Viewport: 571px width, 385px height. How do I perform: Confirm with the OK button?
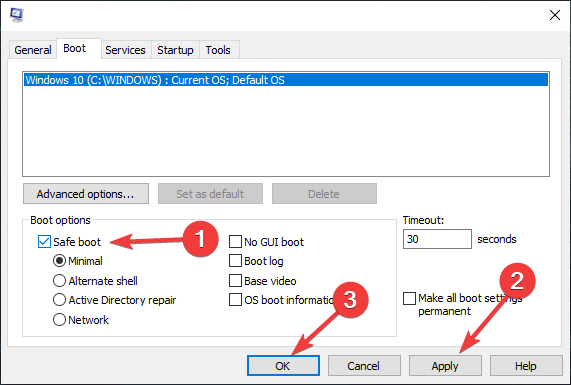coord(283,366)
